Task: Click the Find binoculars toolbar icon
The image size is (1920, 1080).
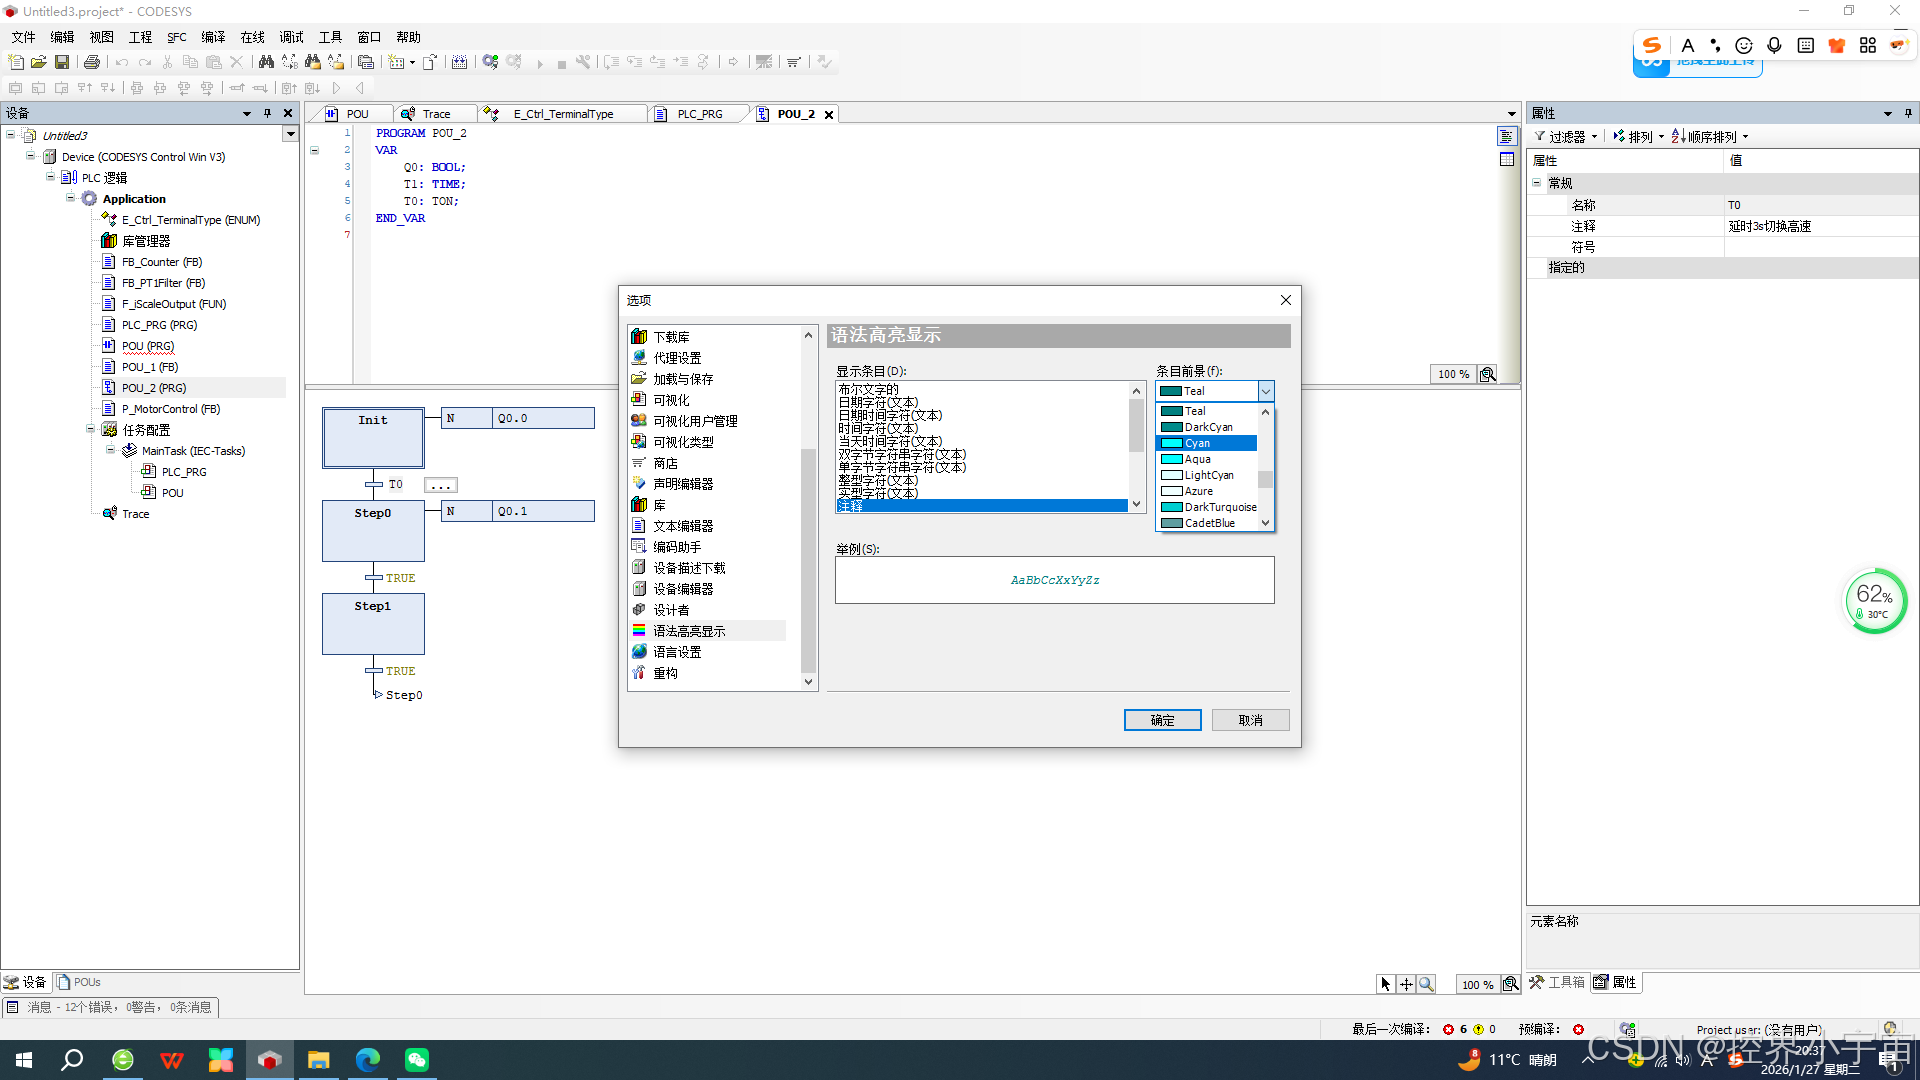Action: coord(266,62)
